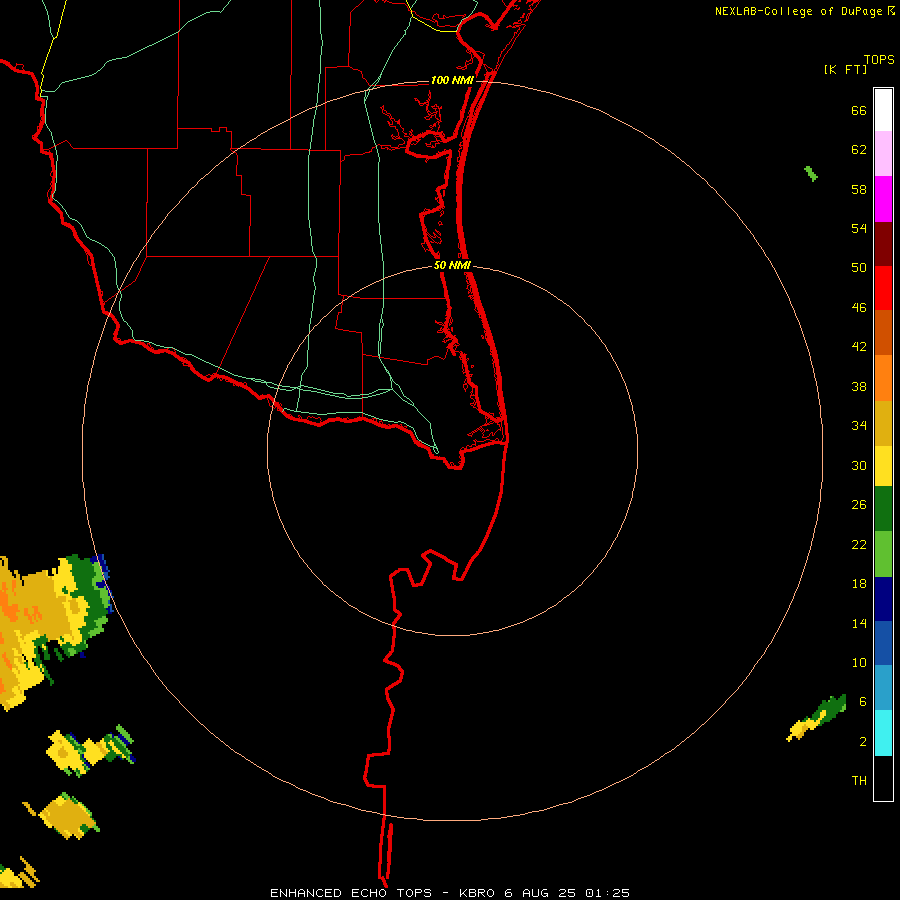Click the 100 NMI range ring label
The image size is (900, 900).
pos(452,80)
